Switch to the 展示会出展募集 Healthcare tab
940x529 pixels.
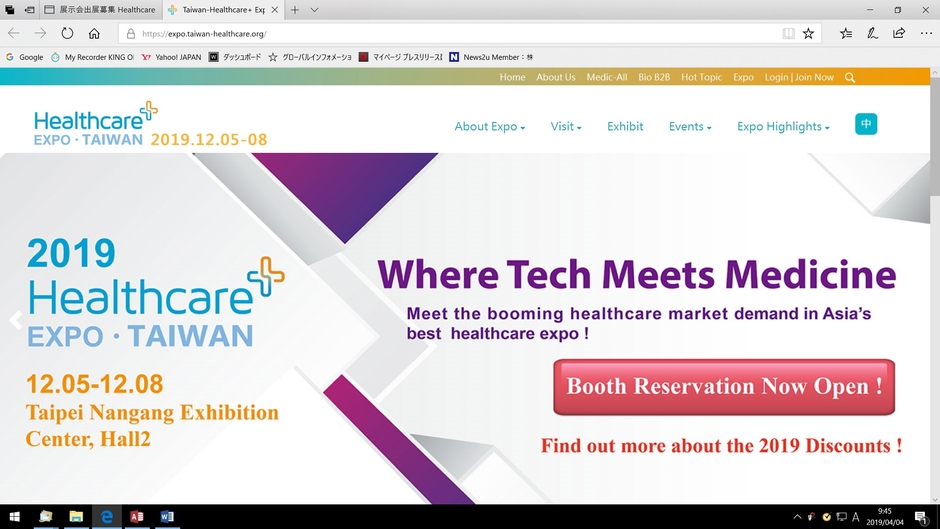tap(100, 9)
